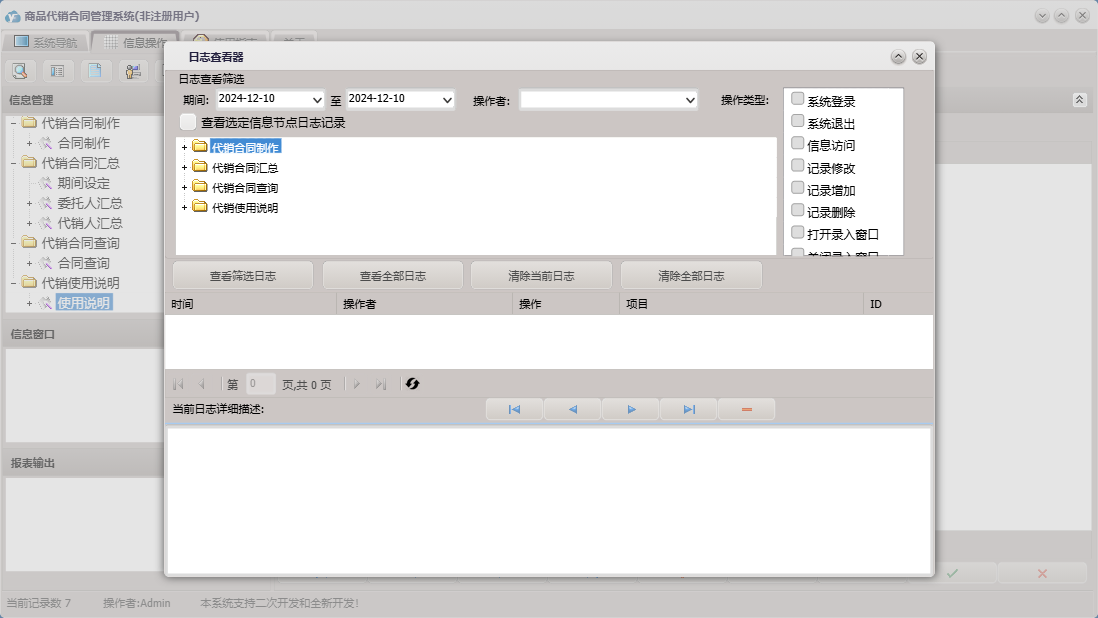
Task: Click the refresh icon in the log pager
Action: (x=412, y=384)
